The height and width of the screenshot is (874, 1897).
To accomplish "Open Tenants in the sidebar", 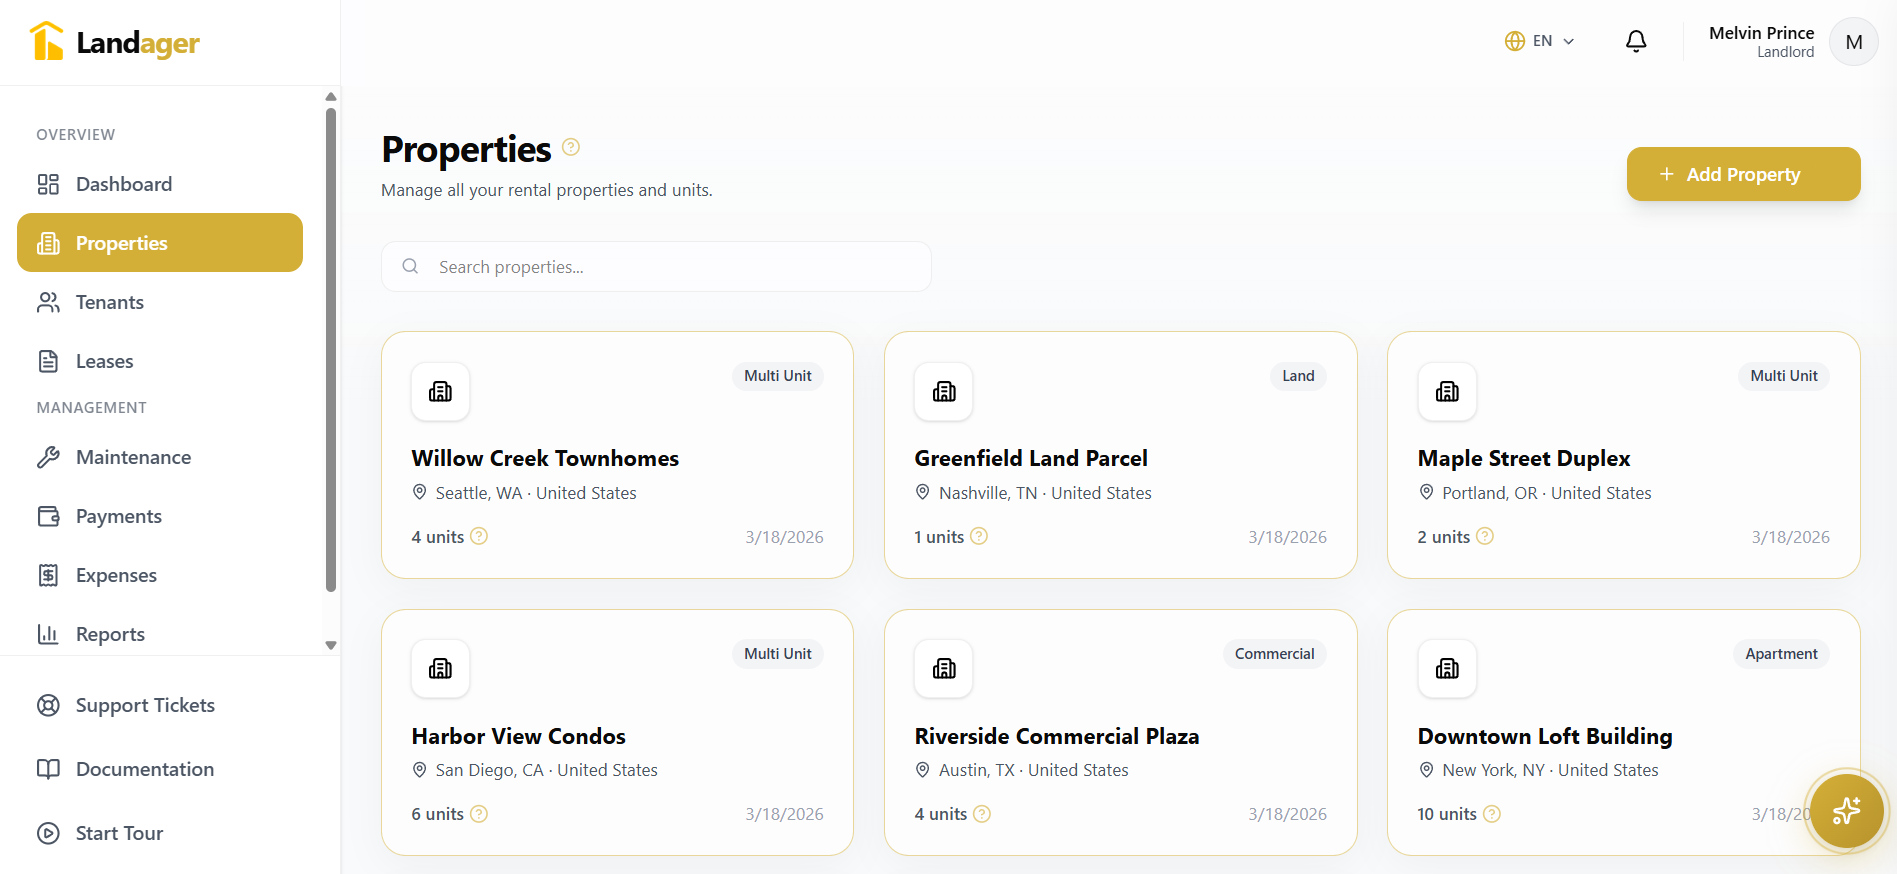I will click(x=110, y=302).
